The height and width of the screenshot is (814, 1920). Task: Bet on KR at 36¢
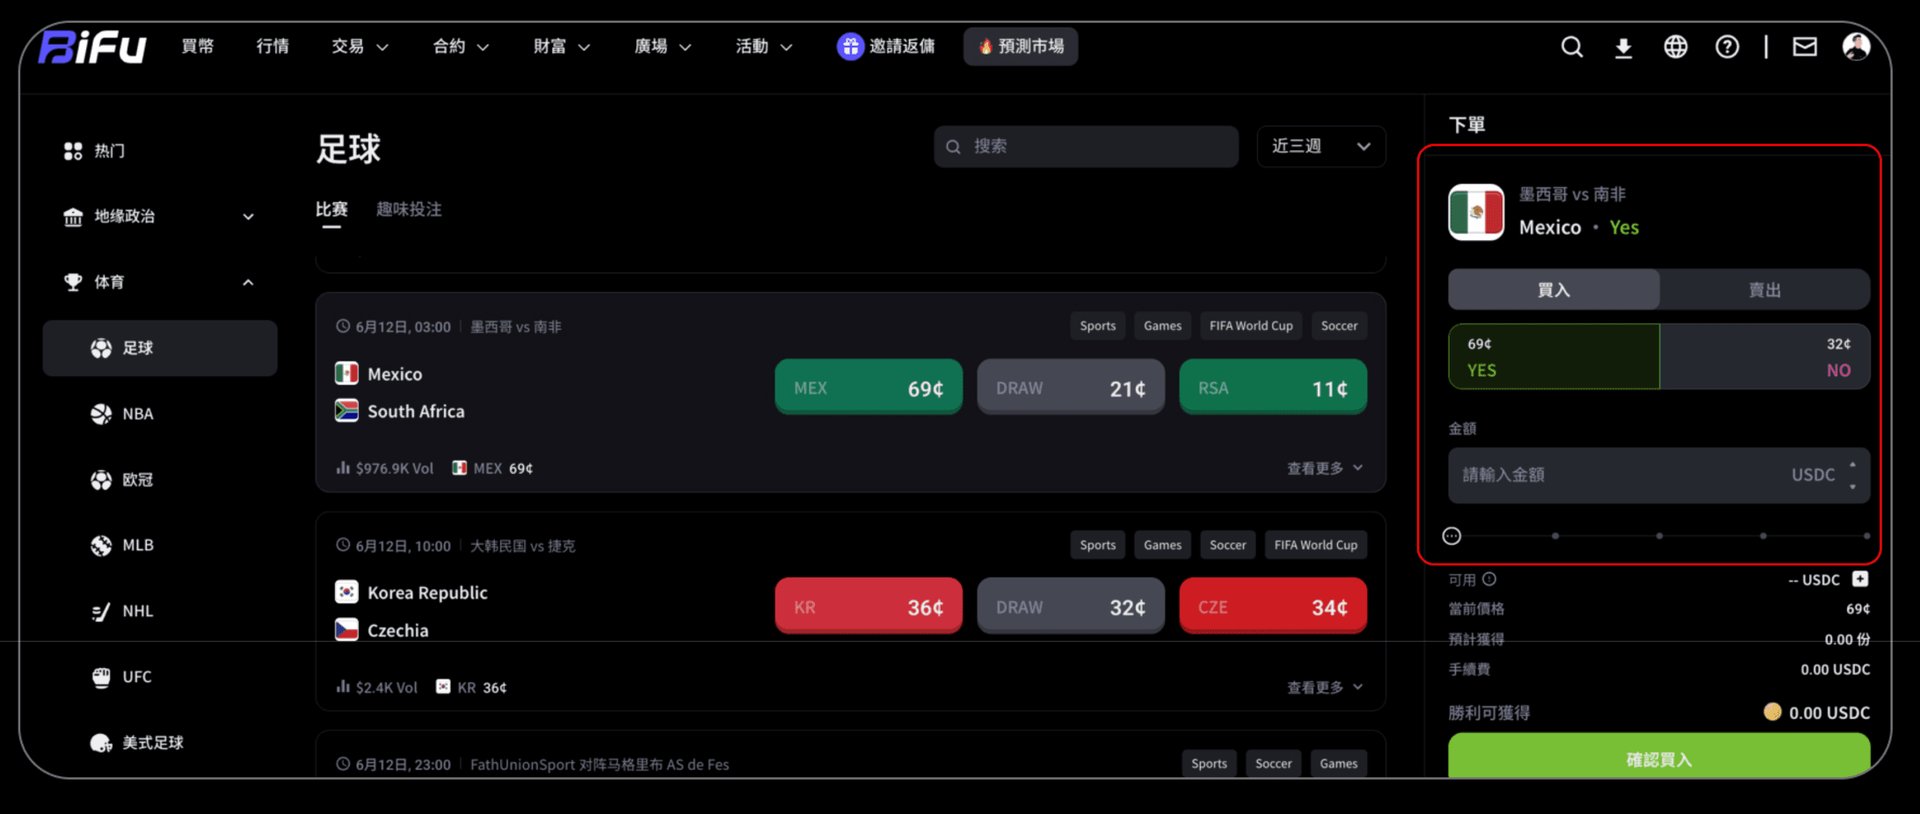coord(869,606)
